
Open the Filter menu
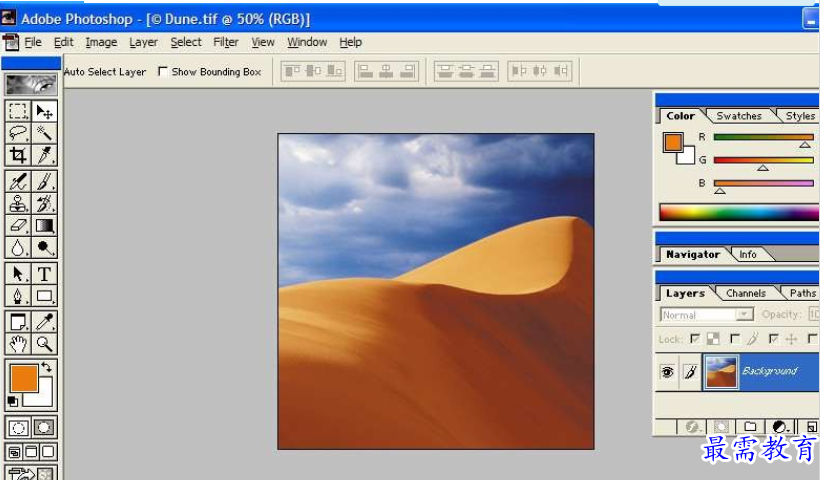[226, 42]
